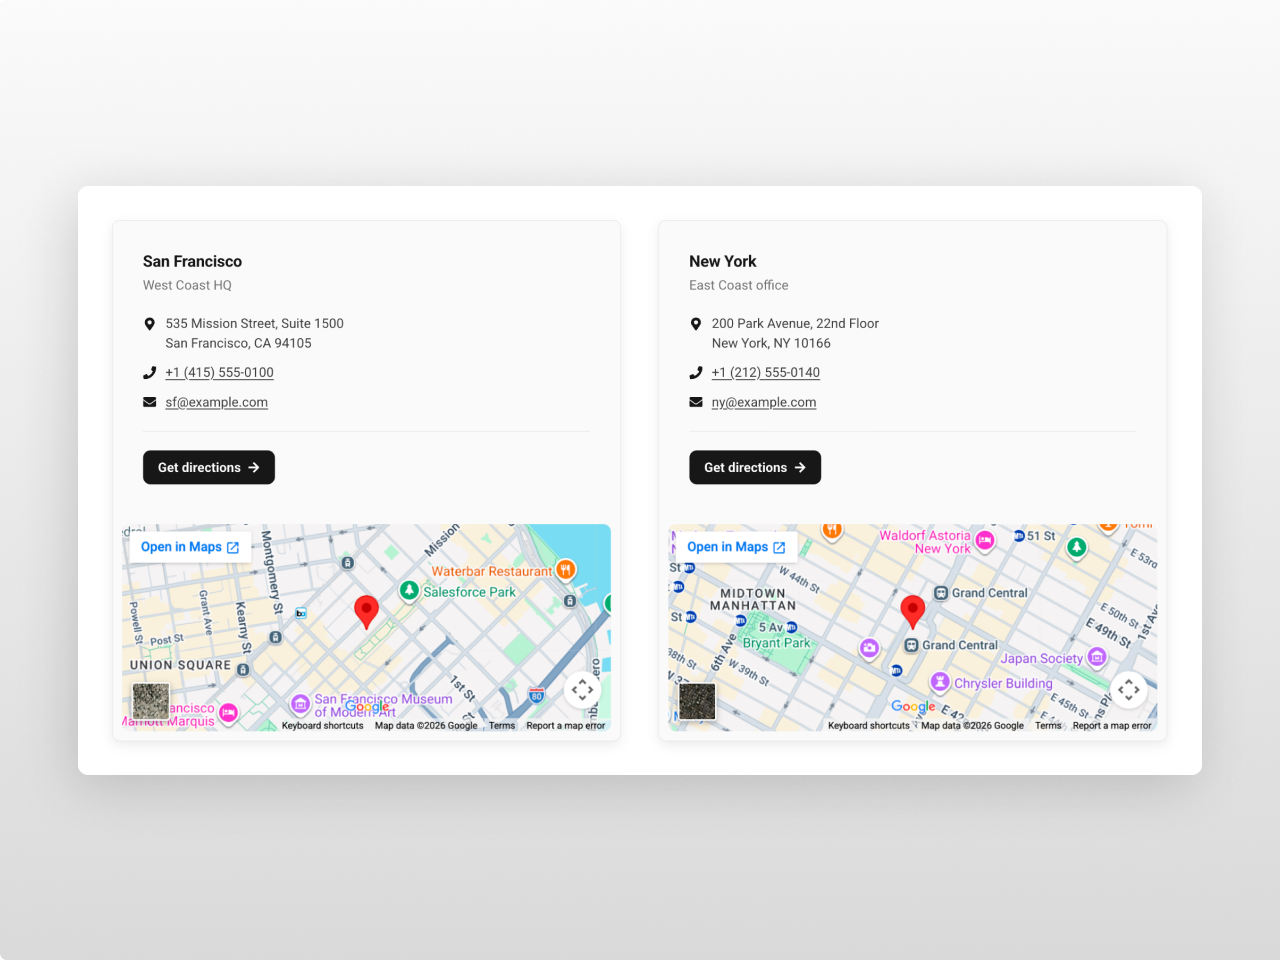Click the Japan Society marker icon

pyautogui.click(x=1097, y=656)
